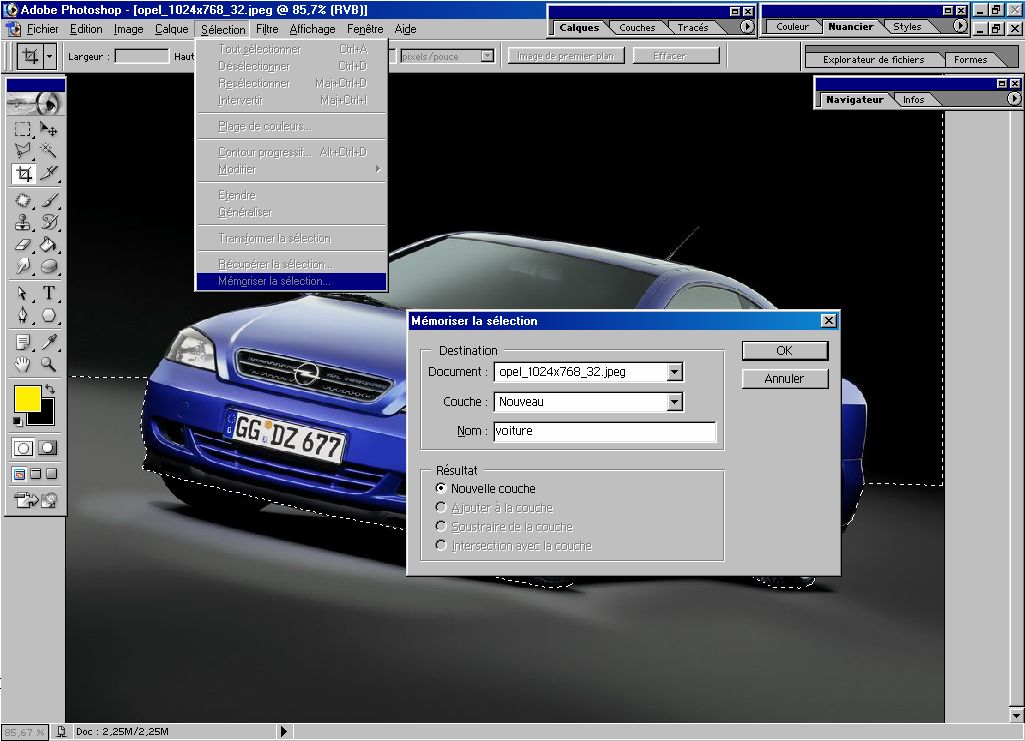Choose Nouvelle couche radio option
Screen dimensions: 1025x741
pos(441,488)
